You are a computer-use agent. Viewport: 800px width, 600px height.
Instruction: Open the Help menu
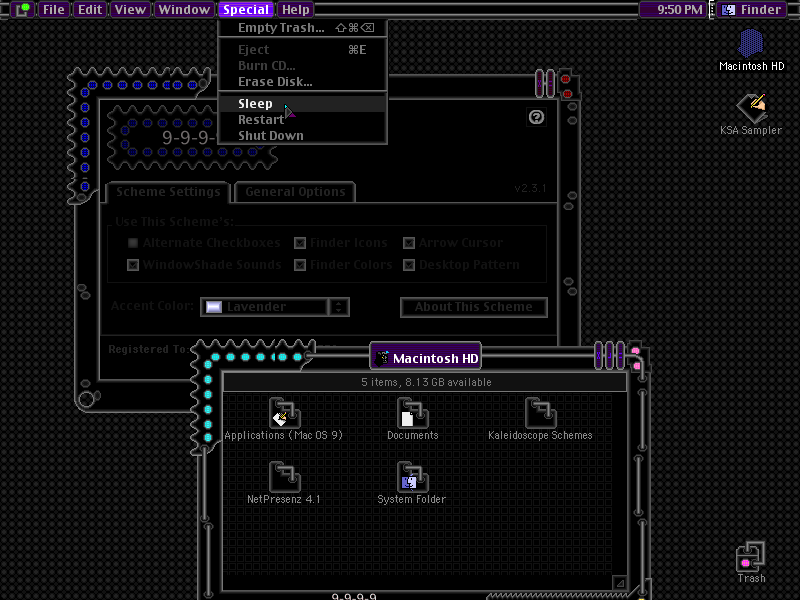pyautogui.click(x=296, y=9)
